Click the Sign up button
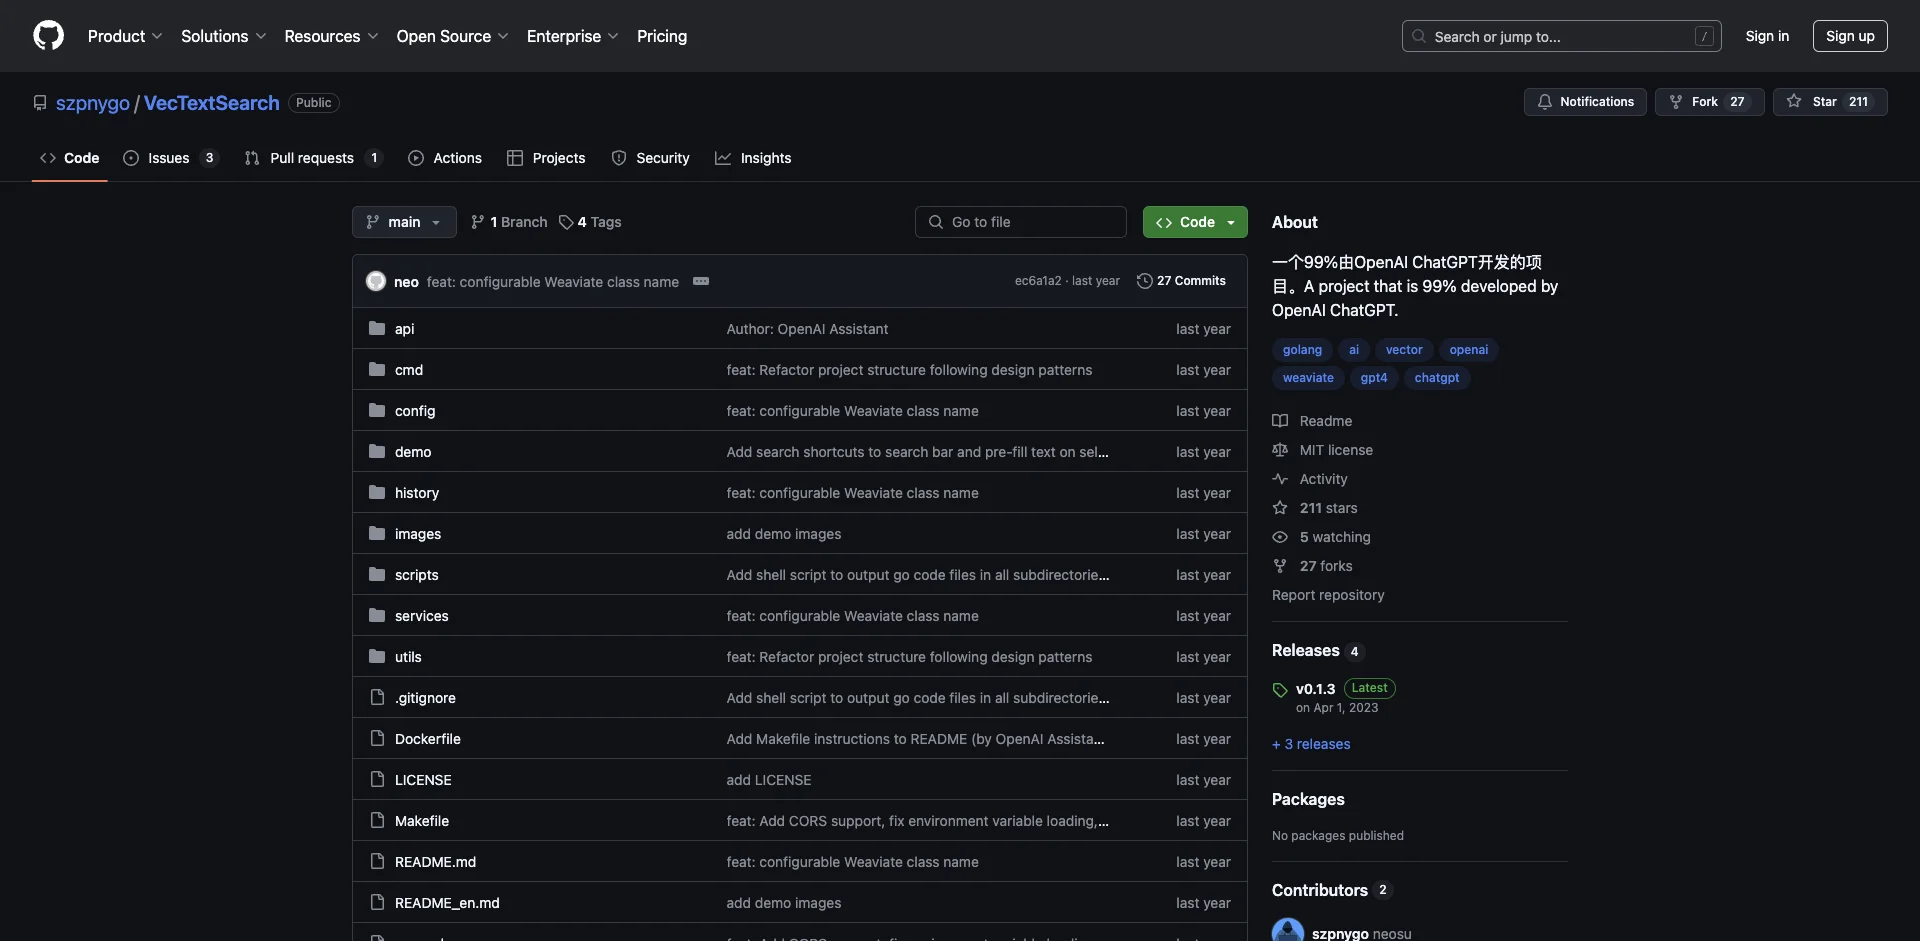The width and height of the screenshot is (1920, 941). 1850,36
